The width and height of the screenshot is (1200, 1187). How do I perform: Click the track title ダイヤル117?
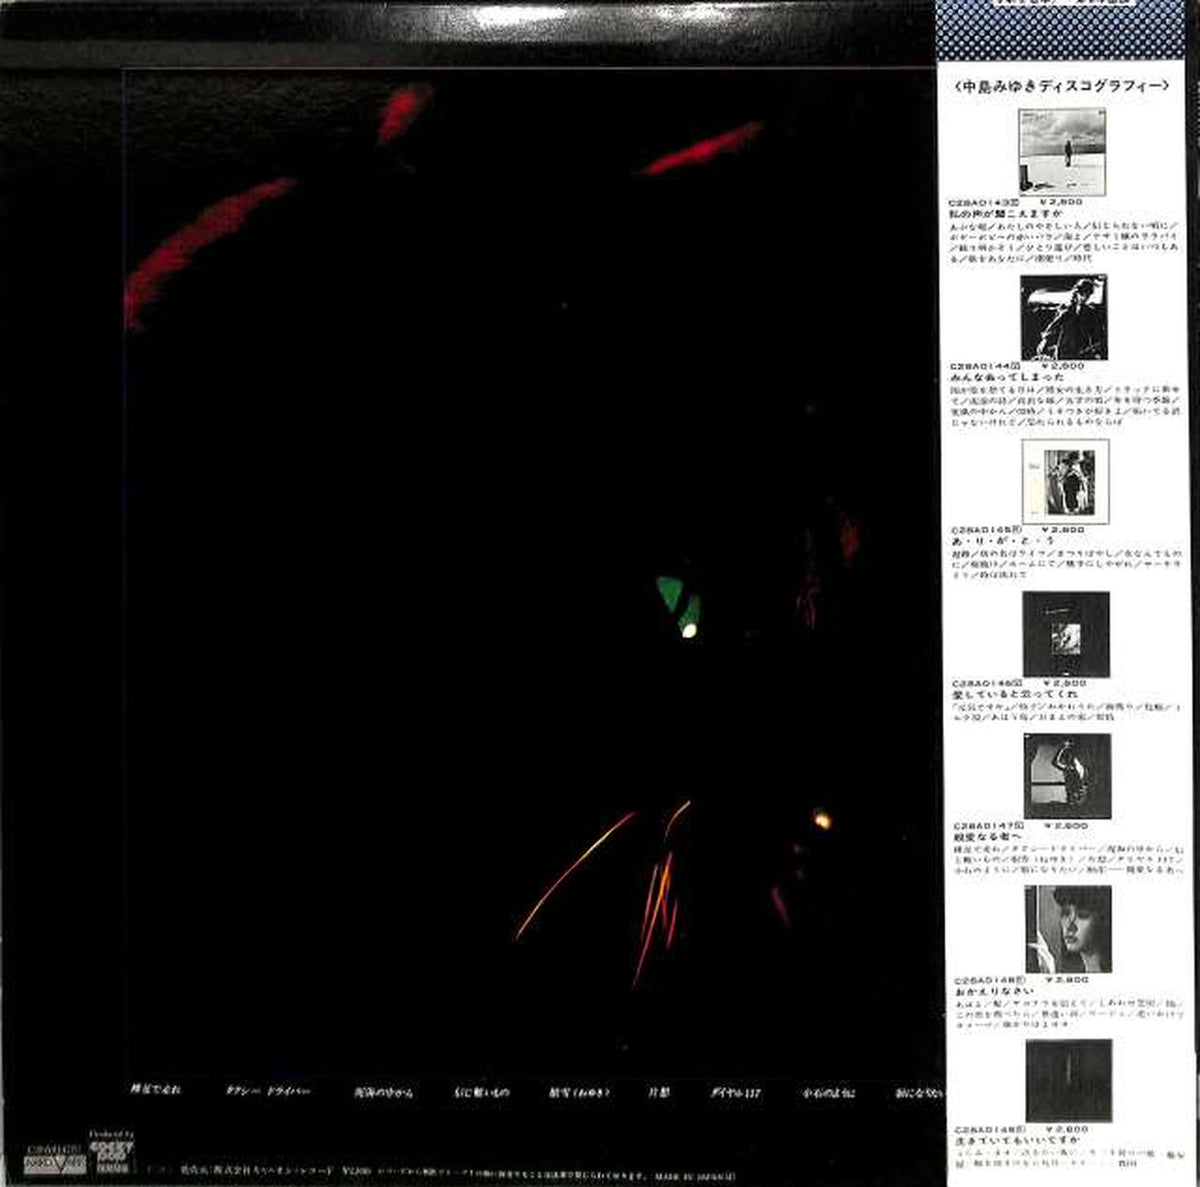click(735, 1091)
